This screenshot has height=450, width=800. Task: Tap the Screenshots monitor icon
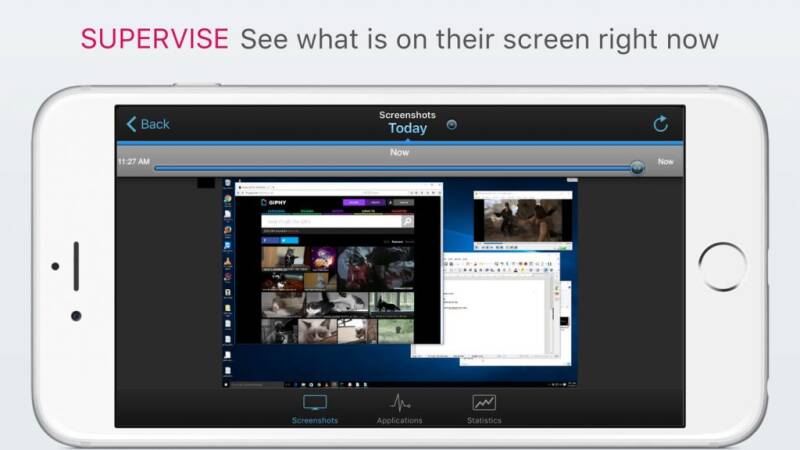pos(315,403)
